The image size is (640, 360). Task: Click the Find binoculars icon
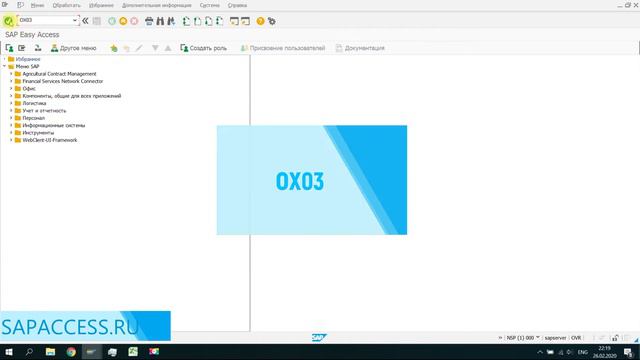pos(160,21)
